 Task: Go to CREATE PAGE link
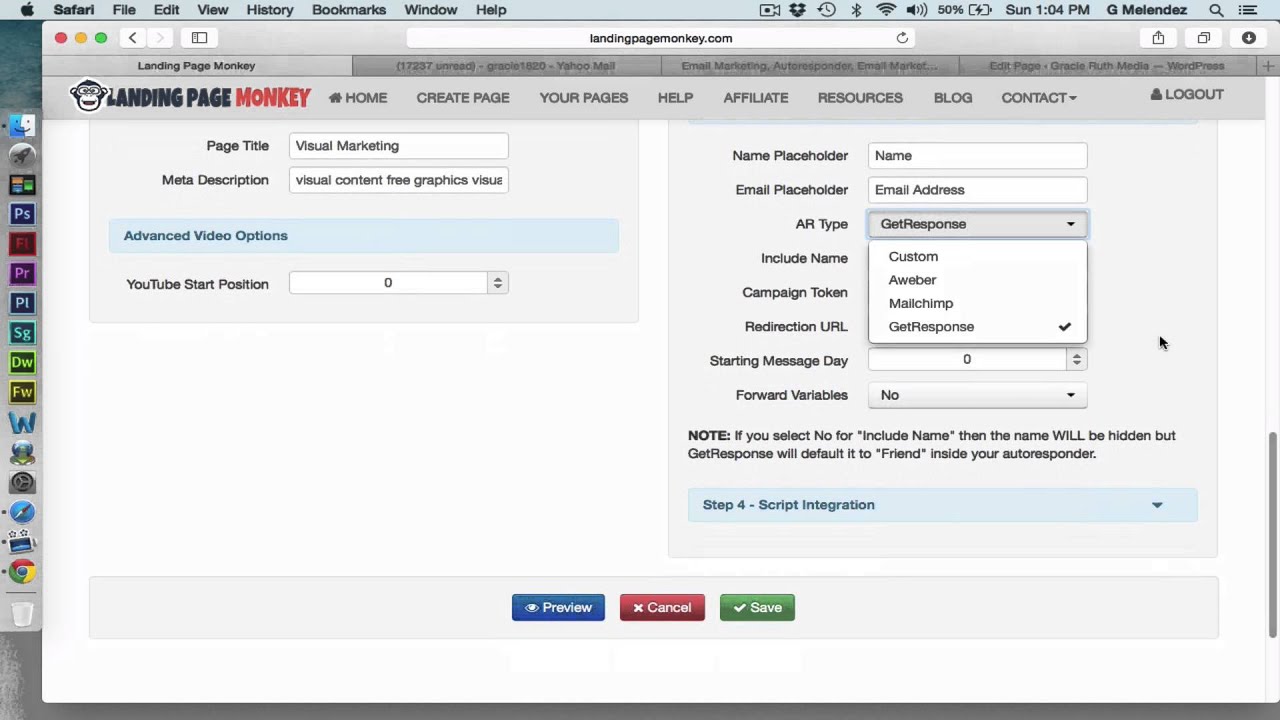(x=463, y=98)
